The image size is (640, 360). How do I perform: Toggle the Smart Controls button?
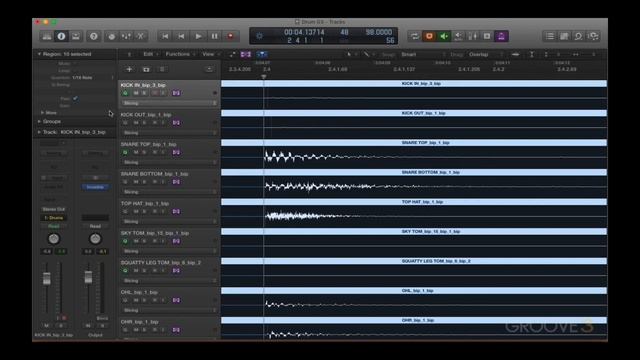coord(111,36)
